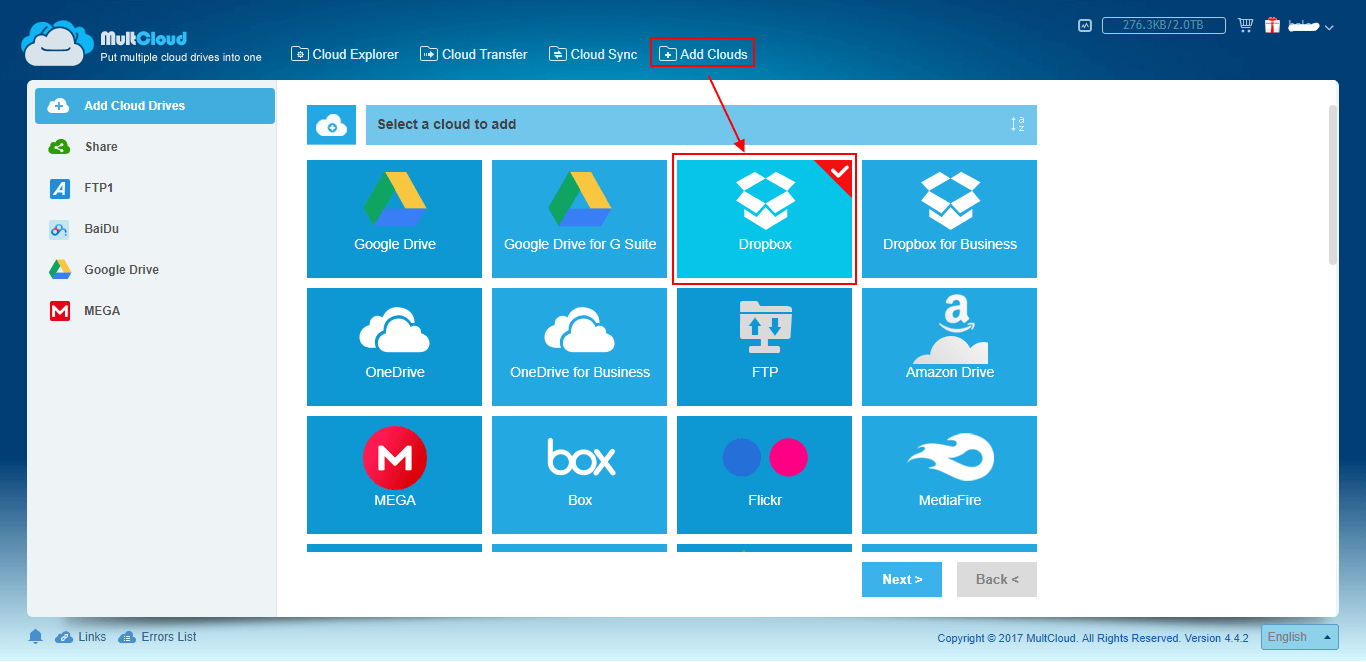Open the Cloud Transfer tab

(474, 54)
